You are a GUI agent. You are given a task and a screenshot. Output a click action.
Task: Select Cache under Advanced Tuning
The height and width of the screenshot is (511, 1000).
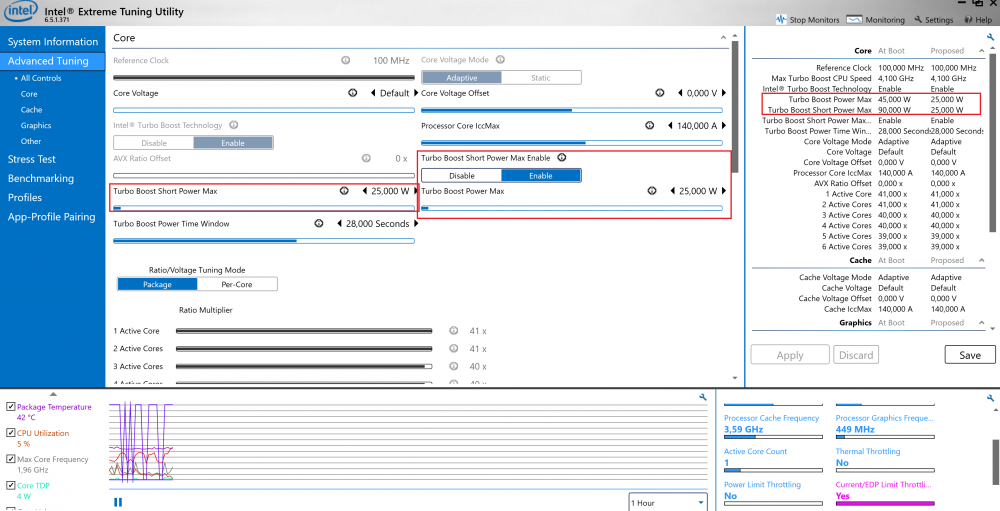(x=31, y=110)
